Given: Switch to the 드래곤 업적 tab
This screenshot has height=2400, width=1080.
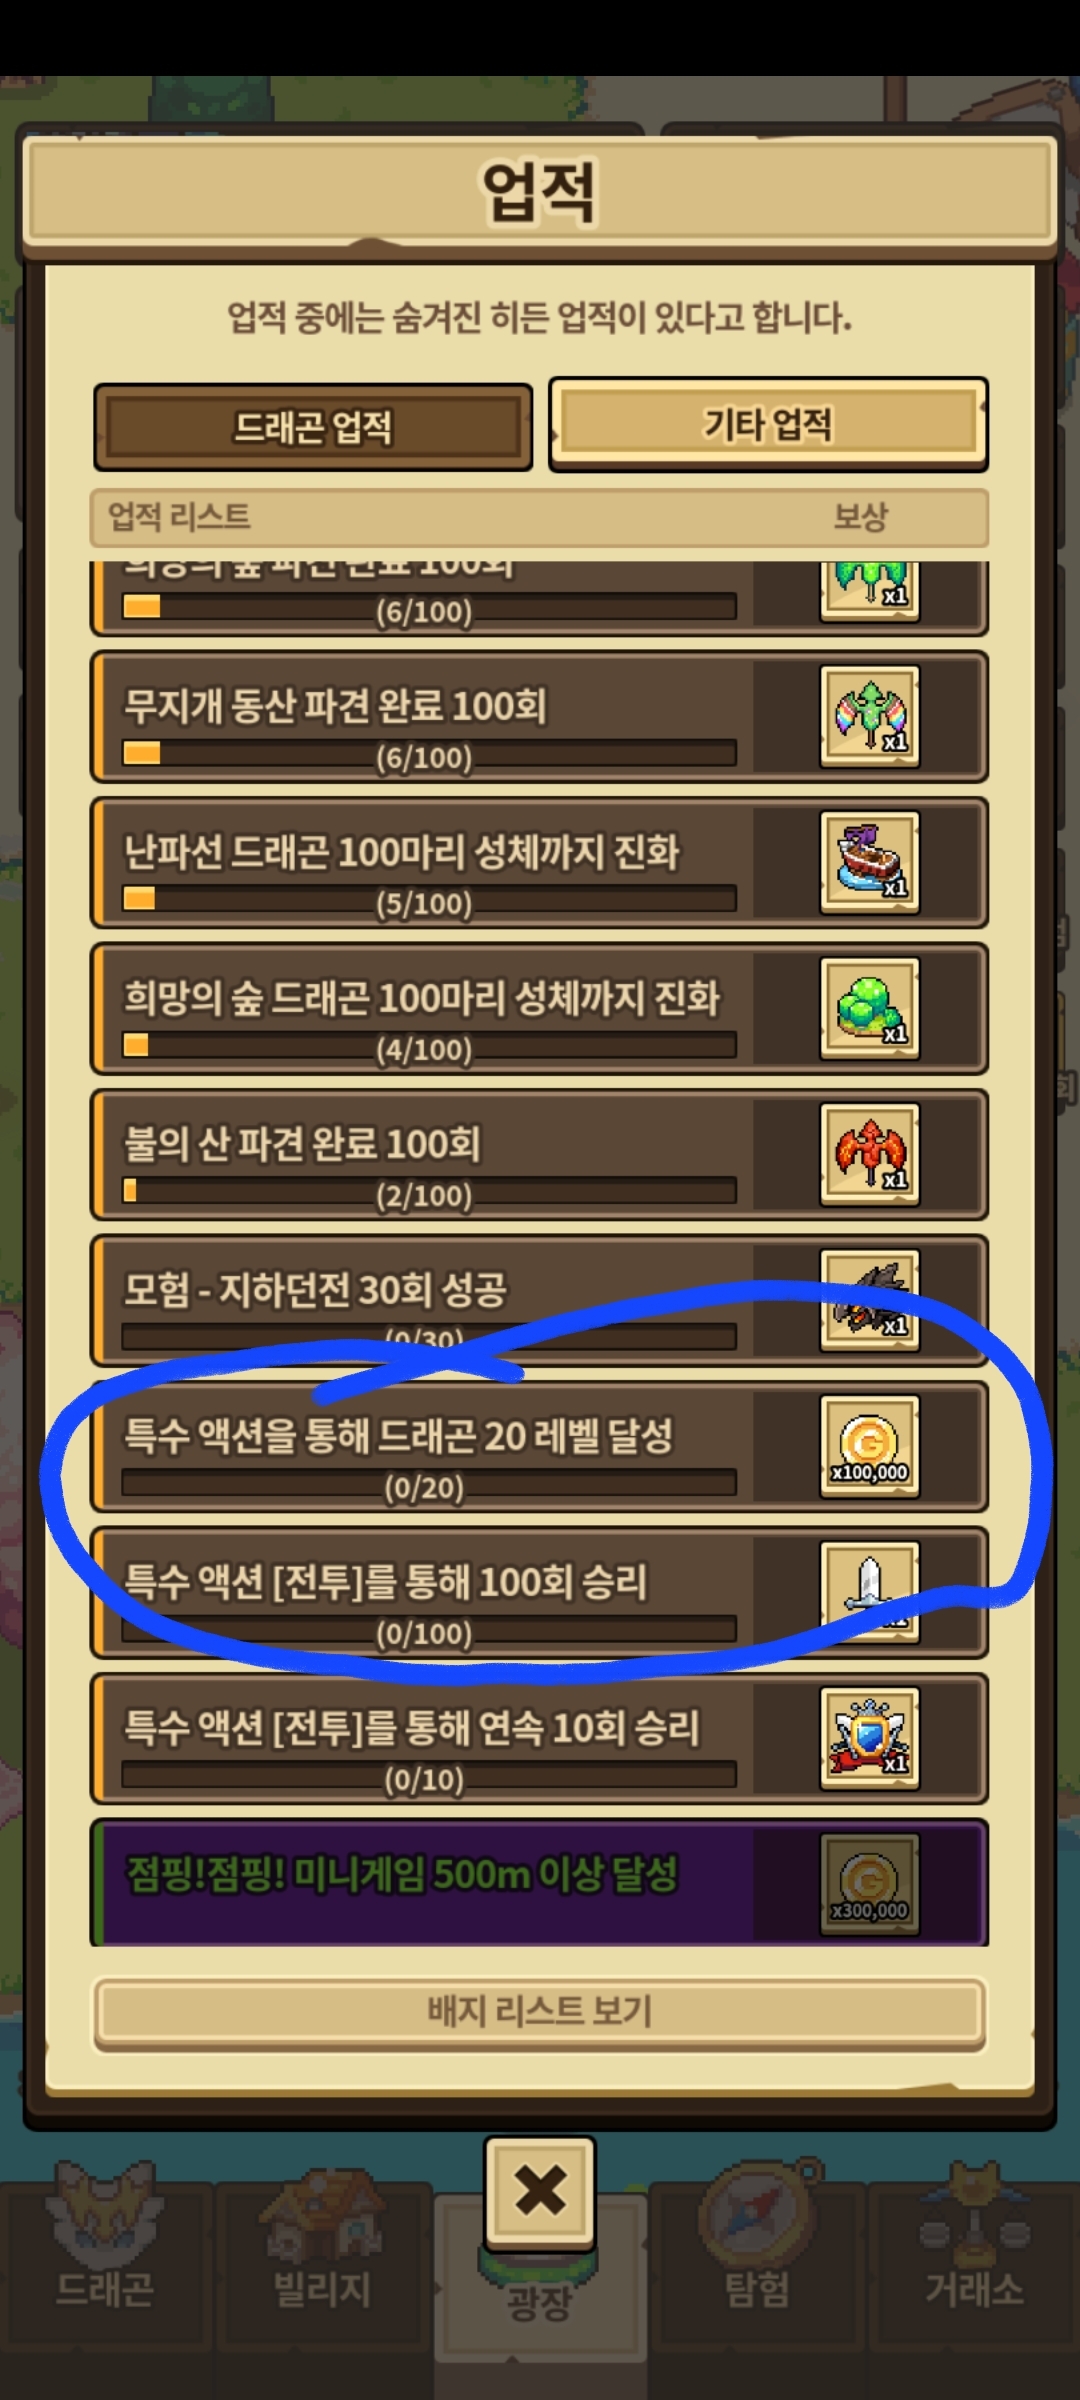Looking at the screenshot, I should click(313, 427).
